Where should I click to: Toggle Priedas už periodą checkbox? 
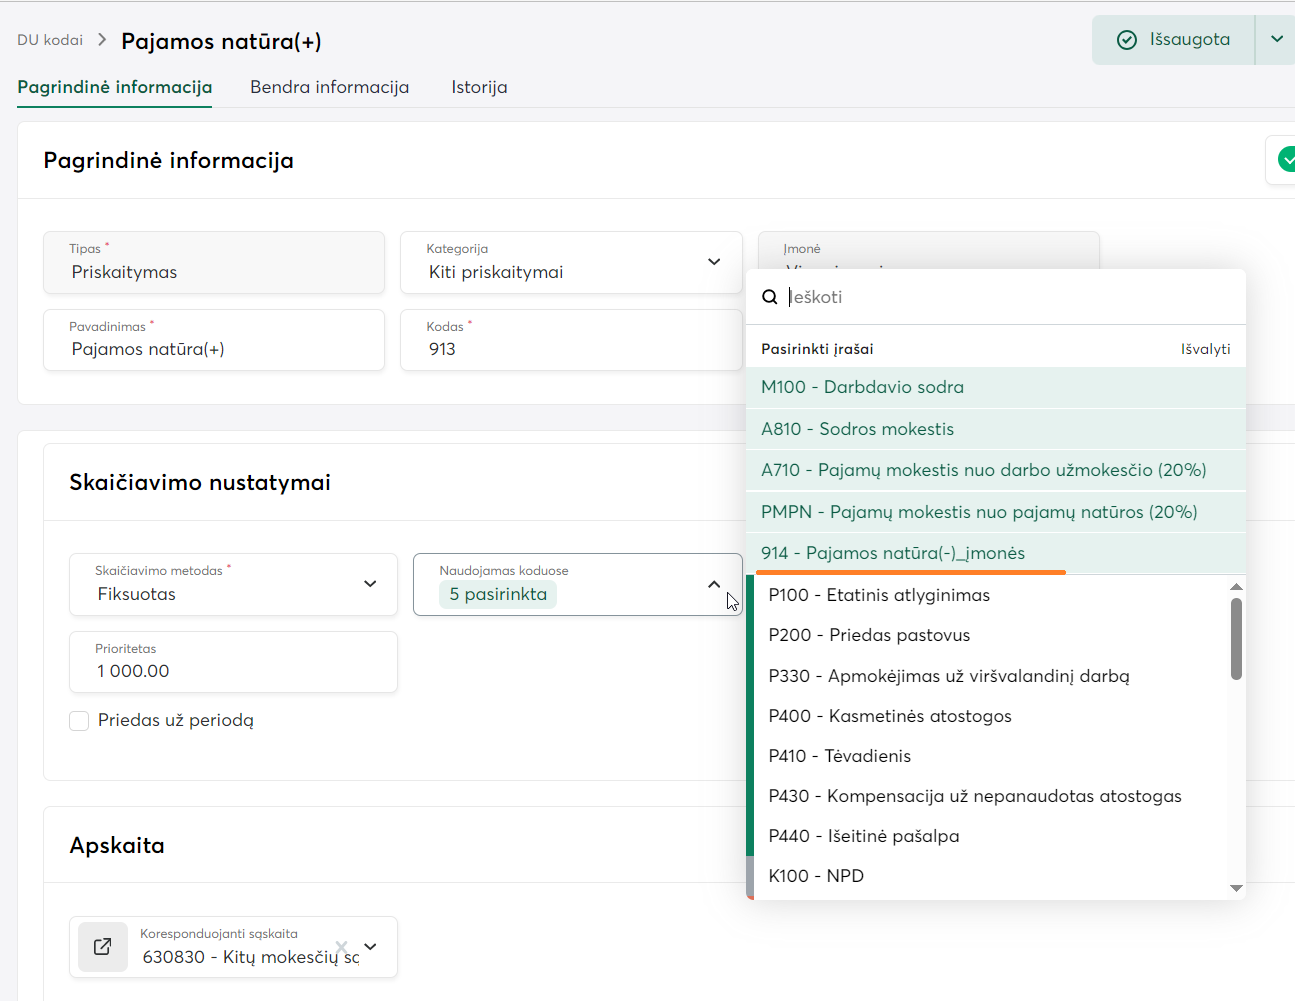79,721
